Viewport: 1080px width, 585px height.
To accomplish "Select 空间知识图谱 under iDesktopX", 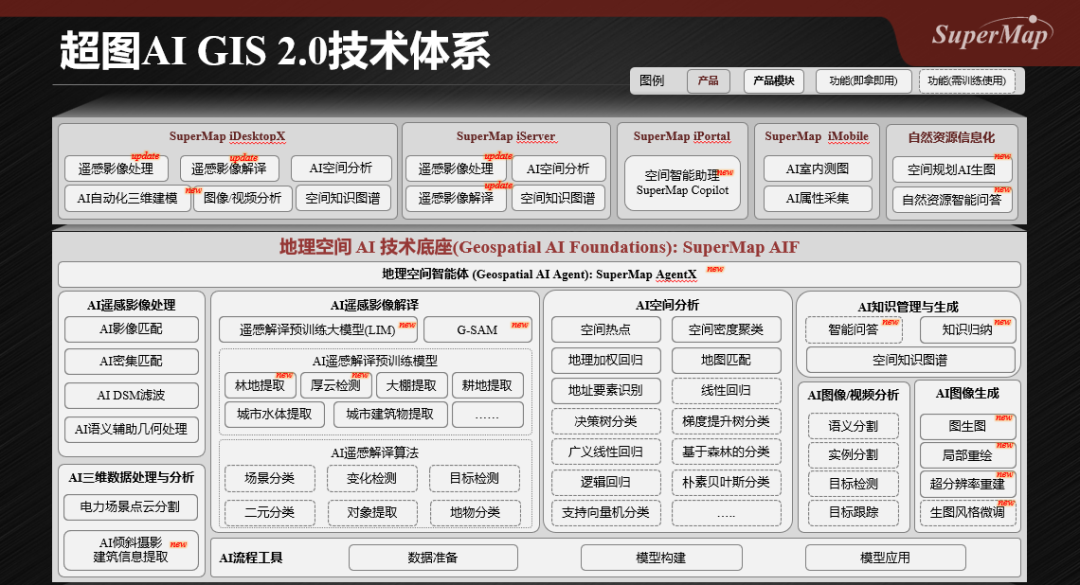I will click(x=343, y=198).
